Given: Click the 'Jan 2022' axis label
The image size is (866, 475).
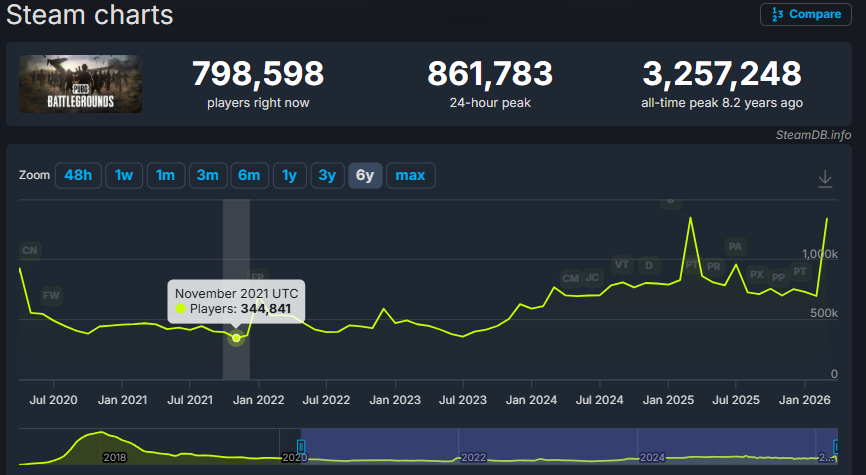Looking at the screenshot, I should (258, 400).
